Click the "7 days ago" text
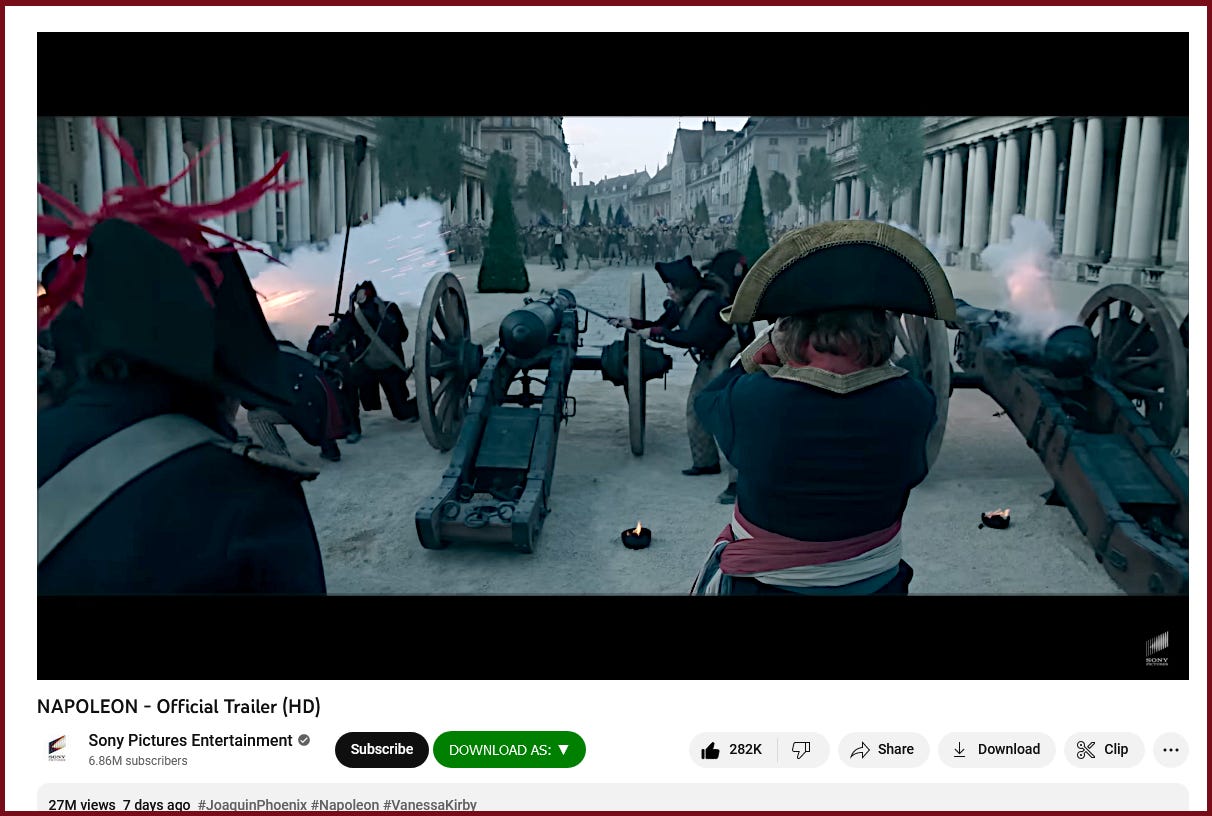The width and height of the screenshot is (1212, 816). (x=156, y=805)
